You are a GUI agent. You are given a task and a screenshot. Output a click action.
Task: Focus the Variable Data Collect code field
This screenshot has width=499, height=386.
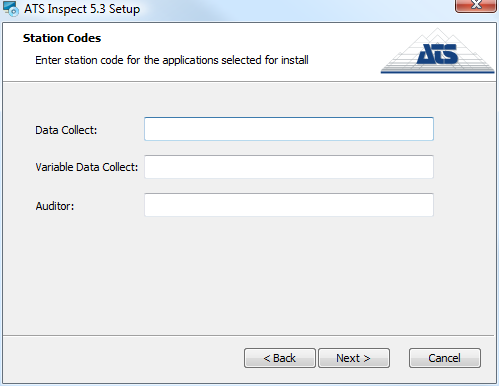(x=289, y=167)
